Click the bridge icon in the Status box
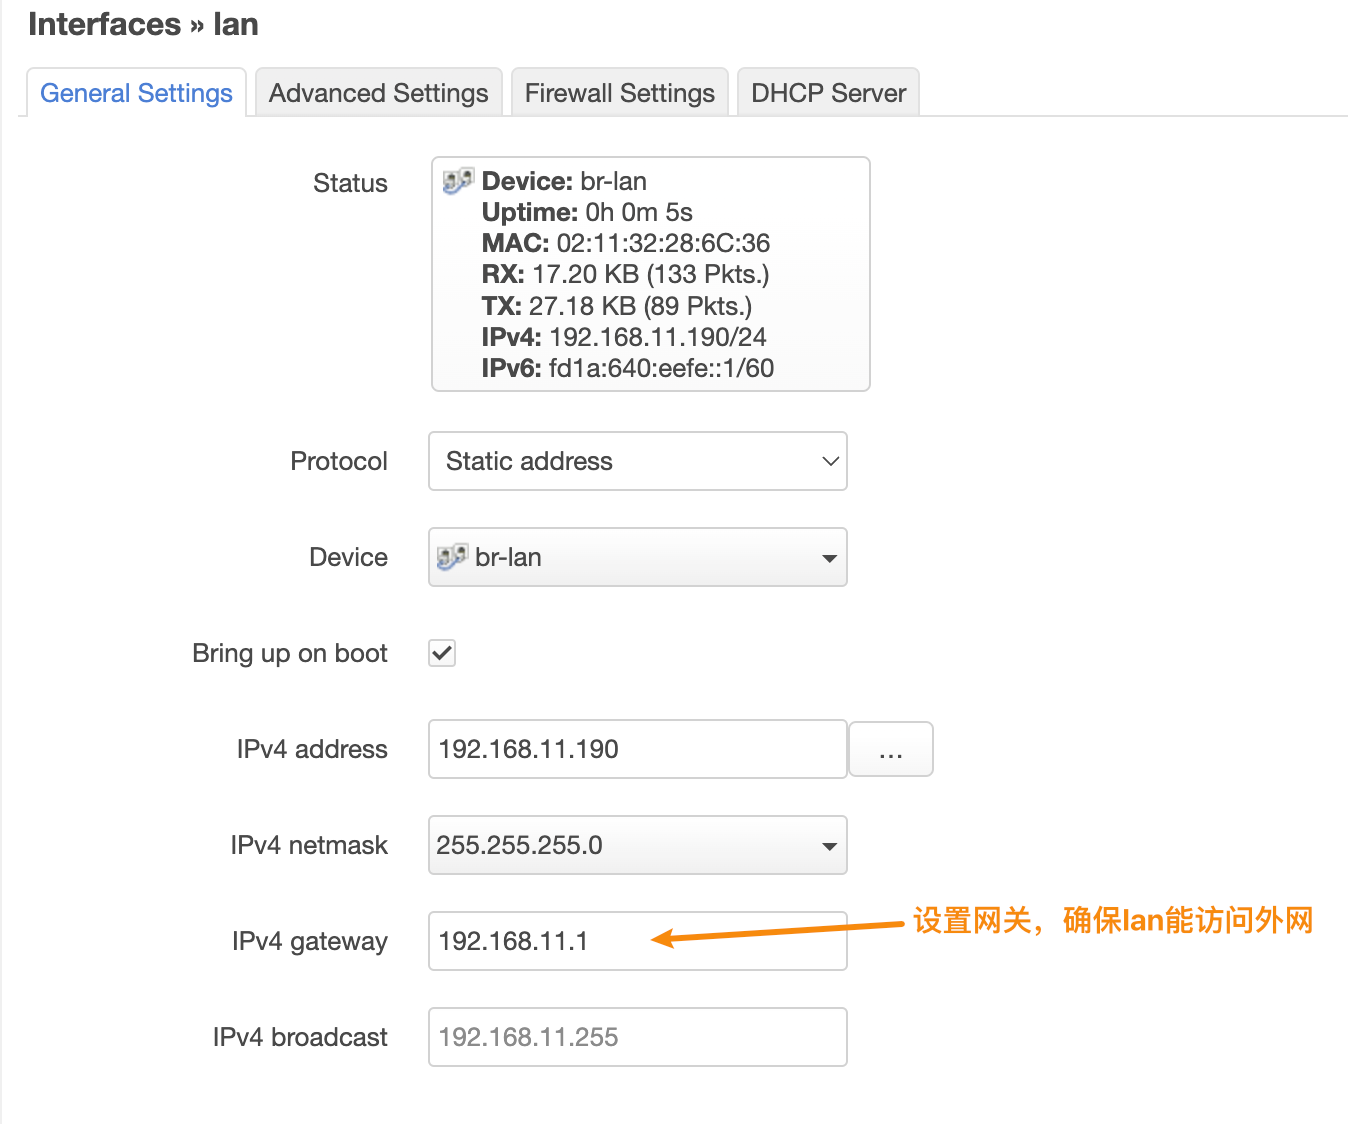 coord(458,181)
